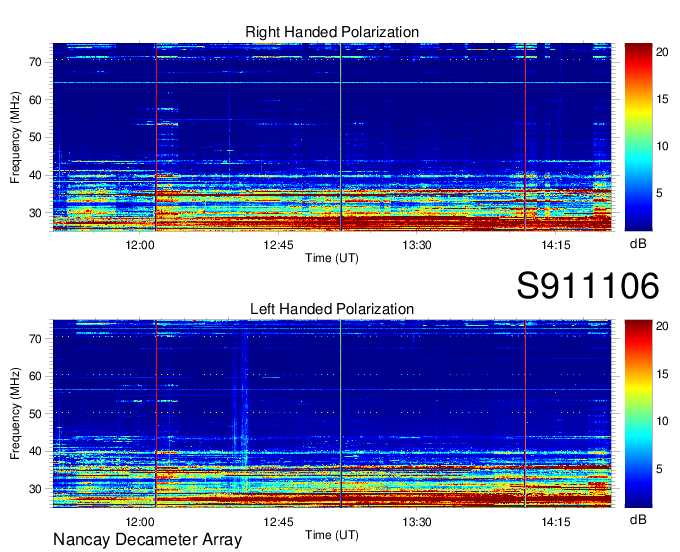The width and height of the screenshot is (680, 552).
Task: Click the last red vertical marker in the lower plot
Action: point(525,414)
